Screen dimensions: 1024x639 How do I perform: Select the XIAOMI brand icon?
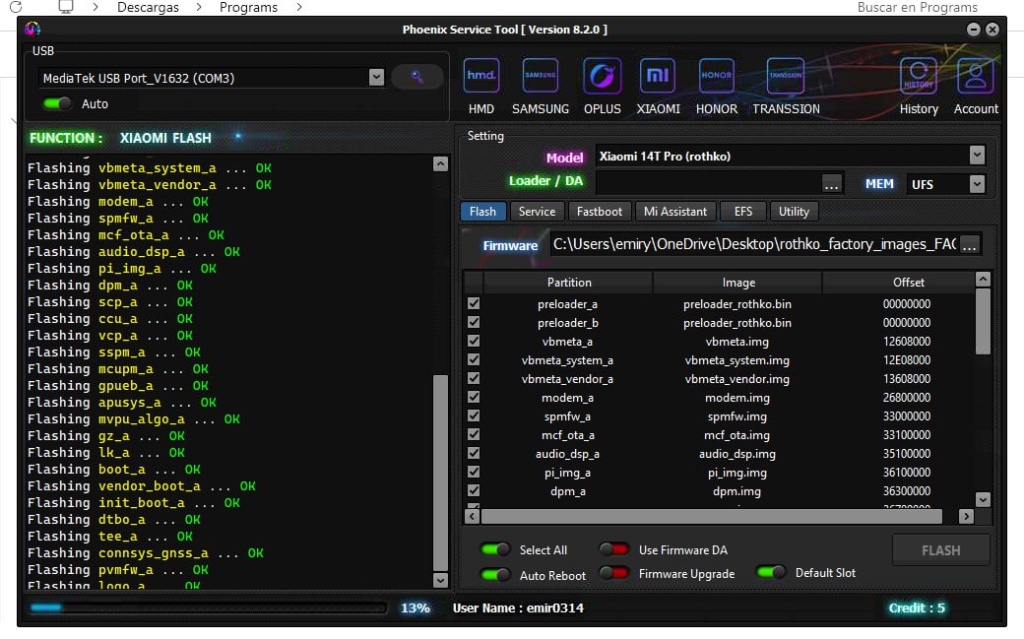[x=658, y=78]
